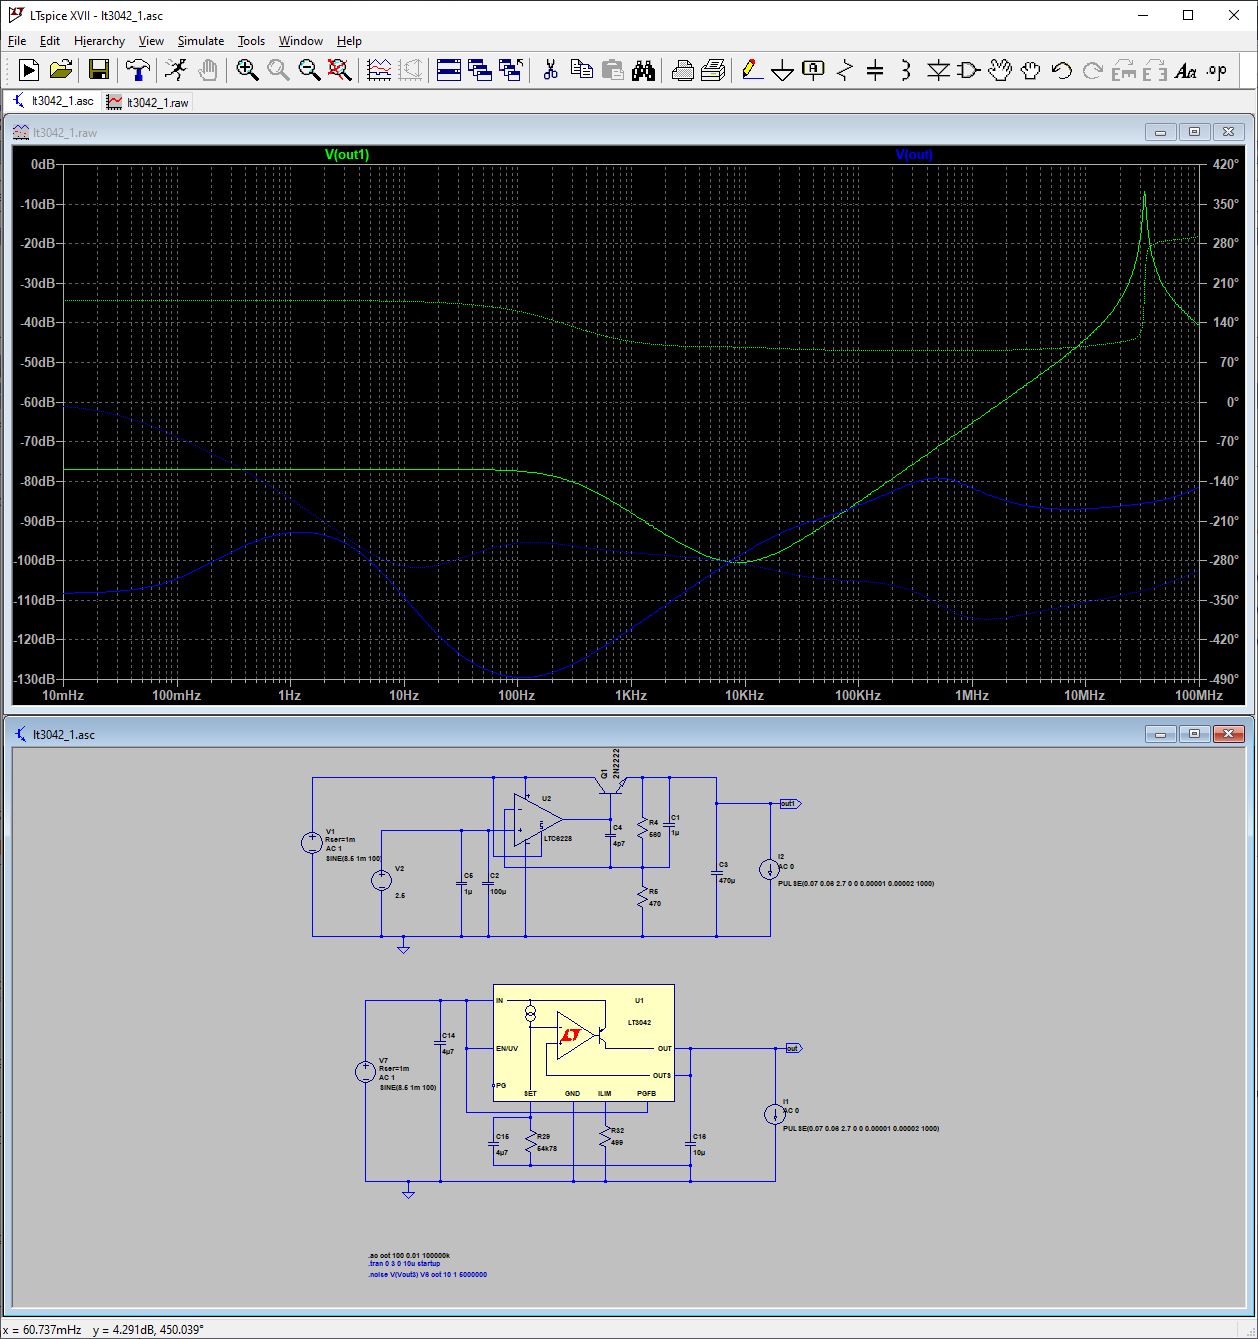Open the Tools menu

[251, 41]
